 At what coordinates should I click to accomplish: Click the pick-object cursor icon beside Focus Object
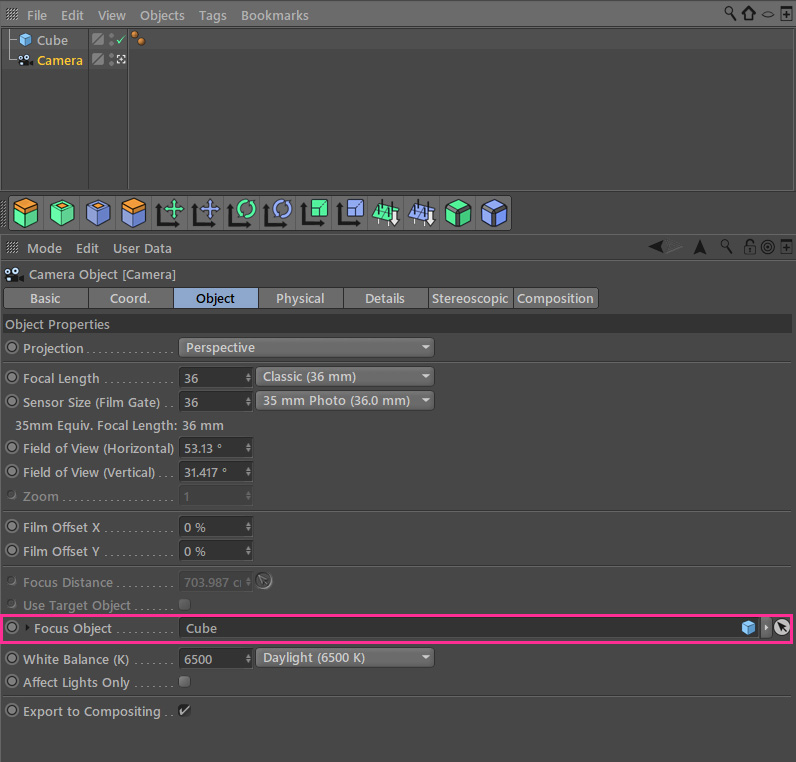pyautogui.click(x=782, y=627)
